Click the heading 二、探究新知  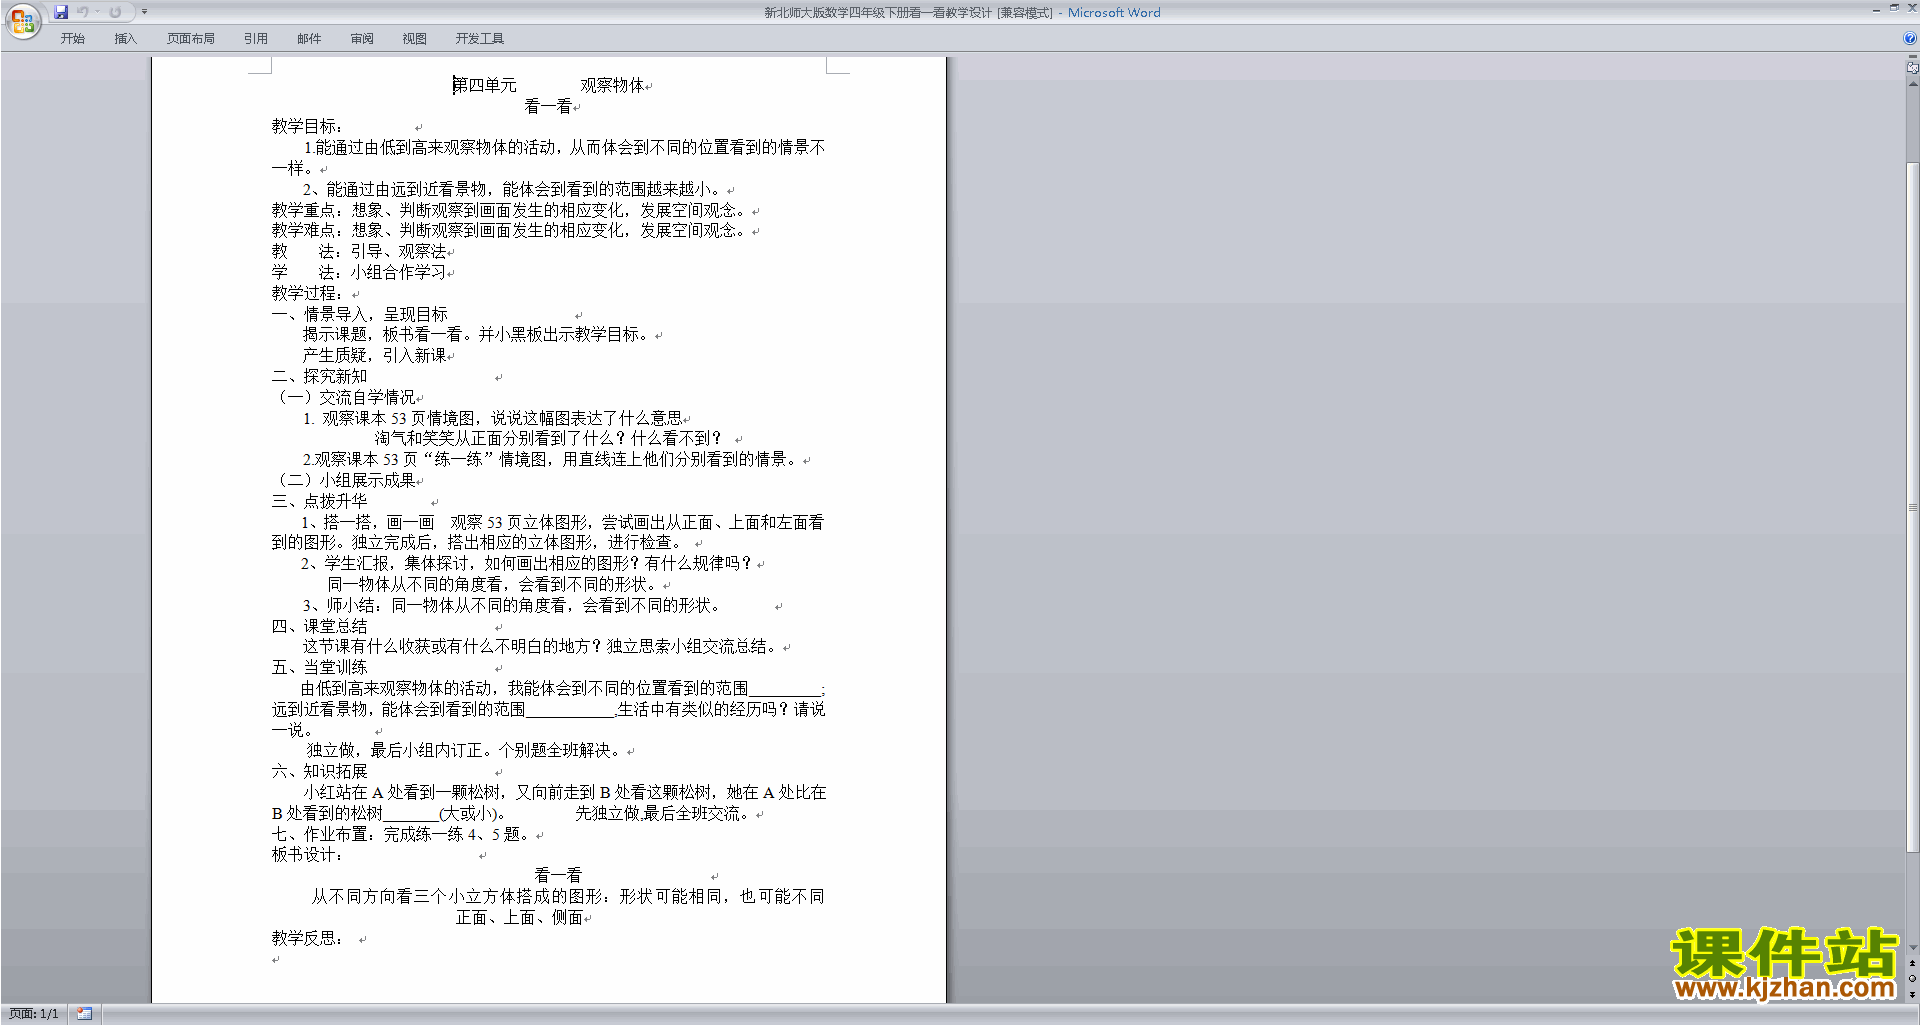[x=319, y=377]
